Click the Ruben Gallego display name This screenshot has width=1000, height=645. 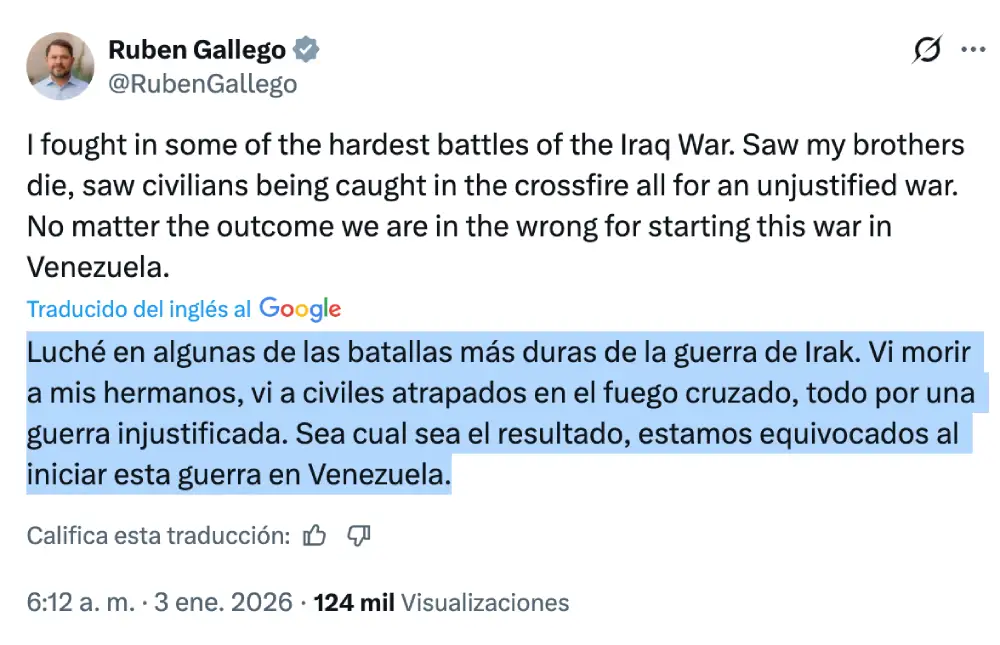click(196, 49)
